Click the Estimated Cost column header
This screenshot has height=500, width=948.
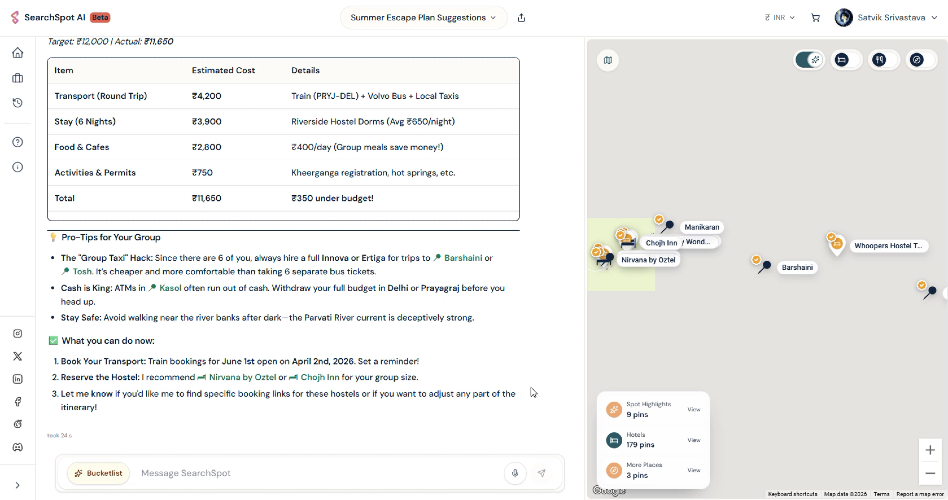tap(223, 70)
